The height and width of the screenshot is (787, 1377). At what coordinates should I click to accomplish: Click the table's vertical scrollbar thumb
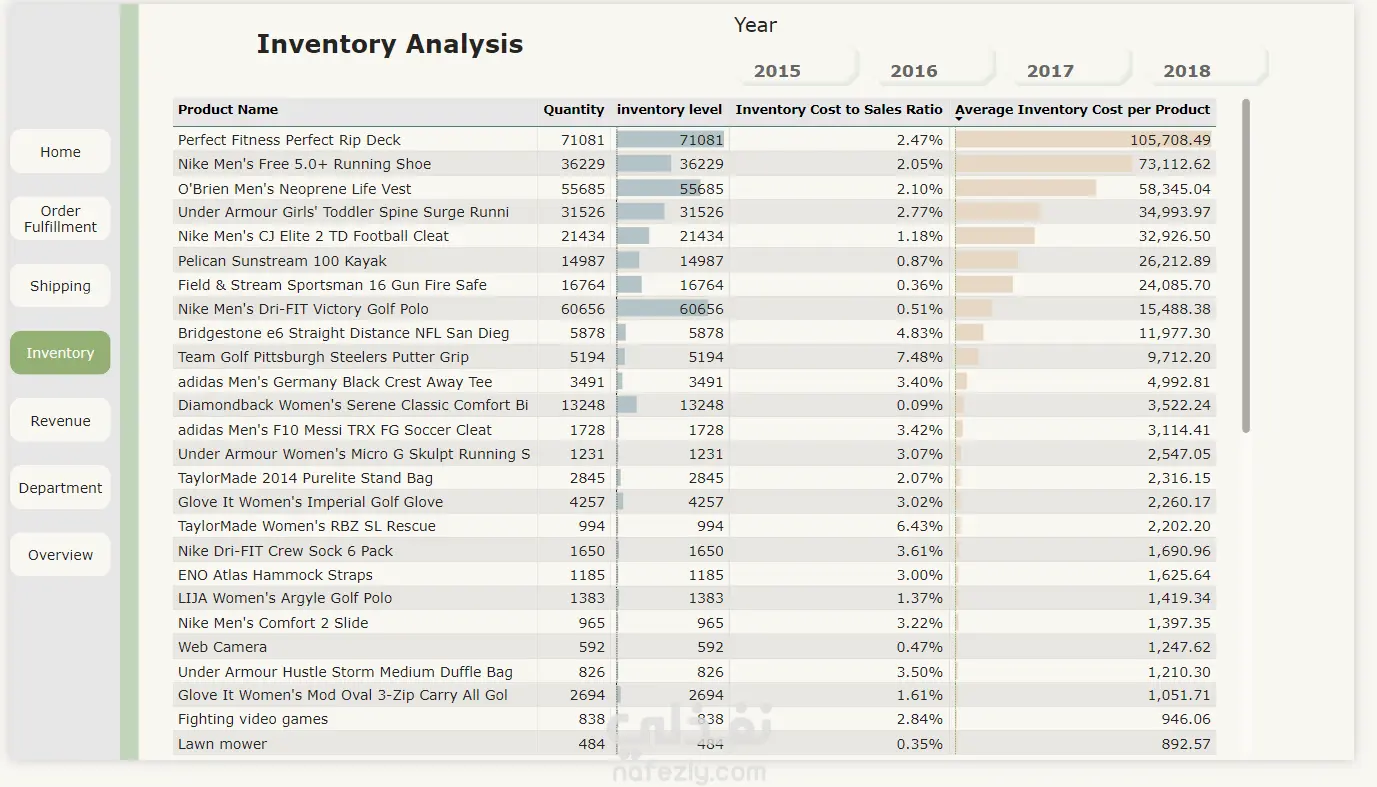(1246, 266)
